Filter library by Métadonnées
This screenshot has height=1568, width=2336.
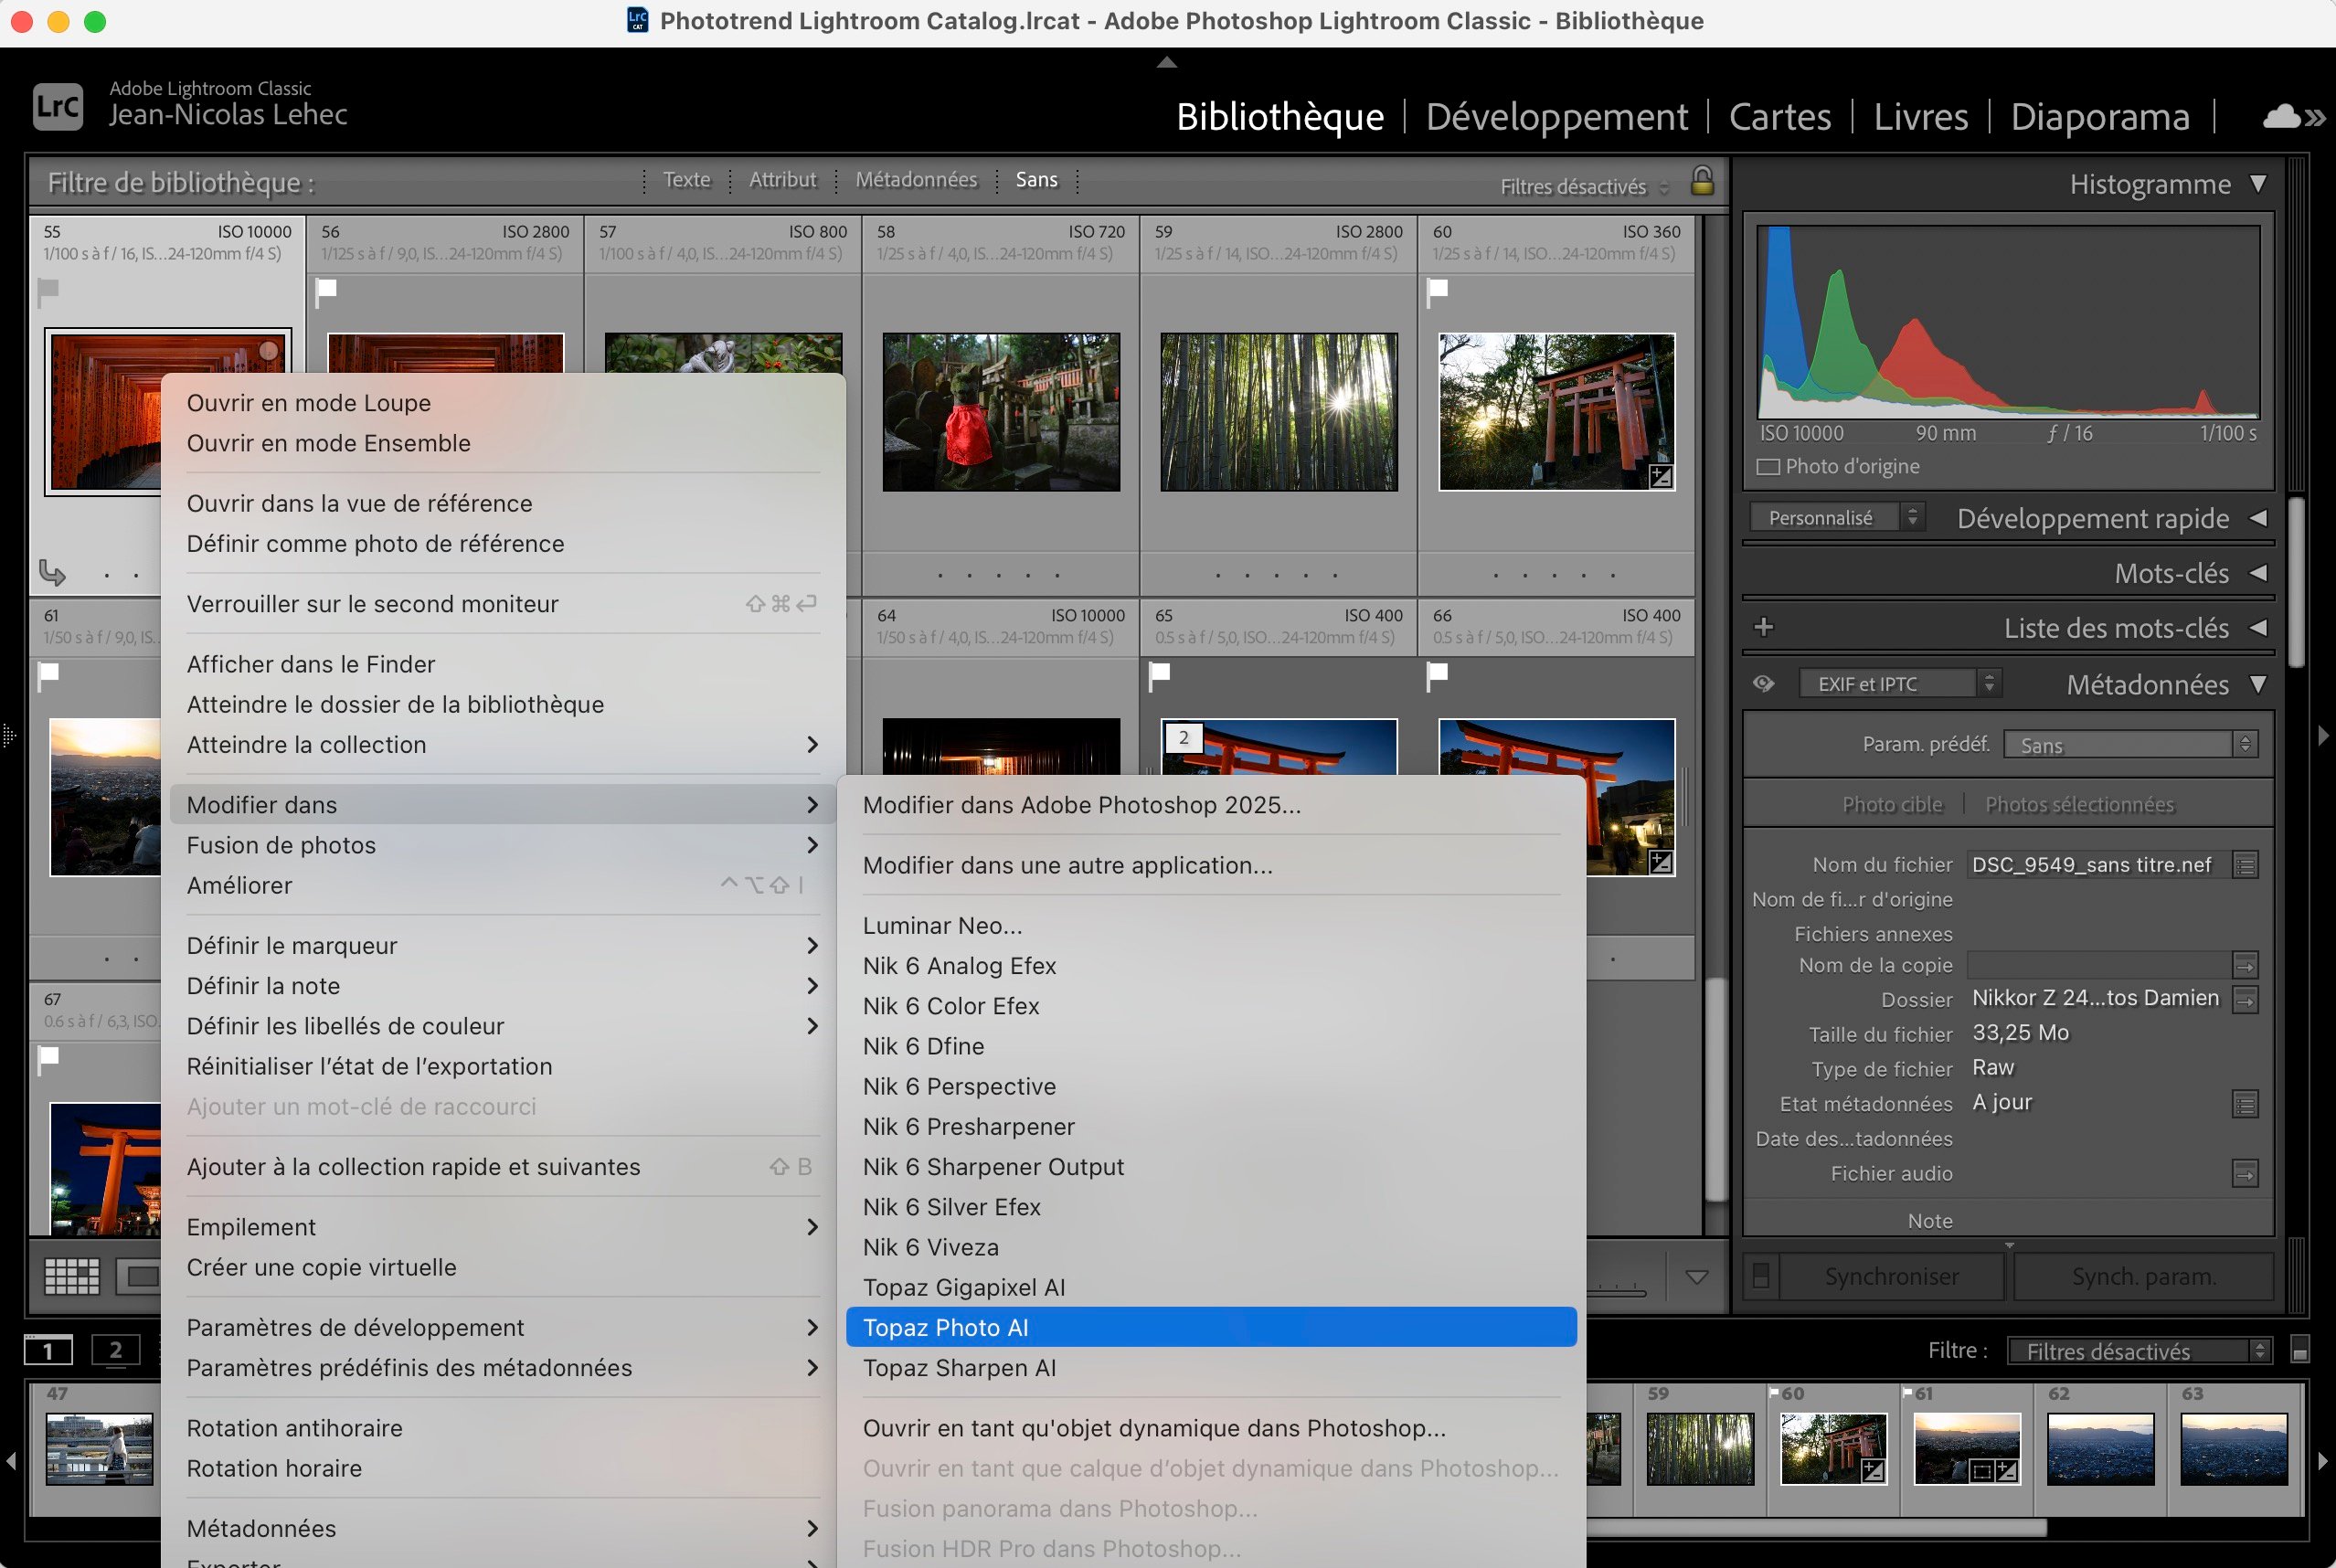916,180
